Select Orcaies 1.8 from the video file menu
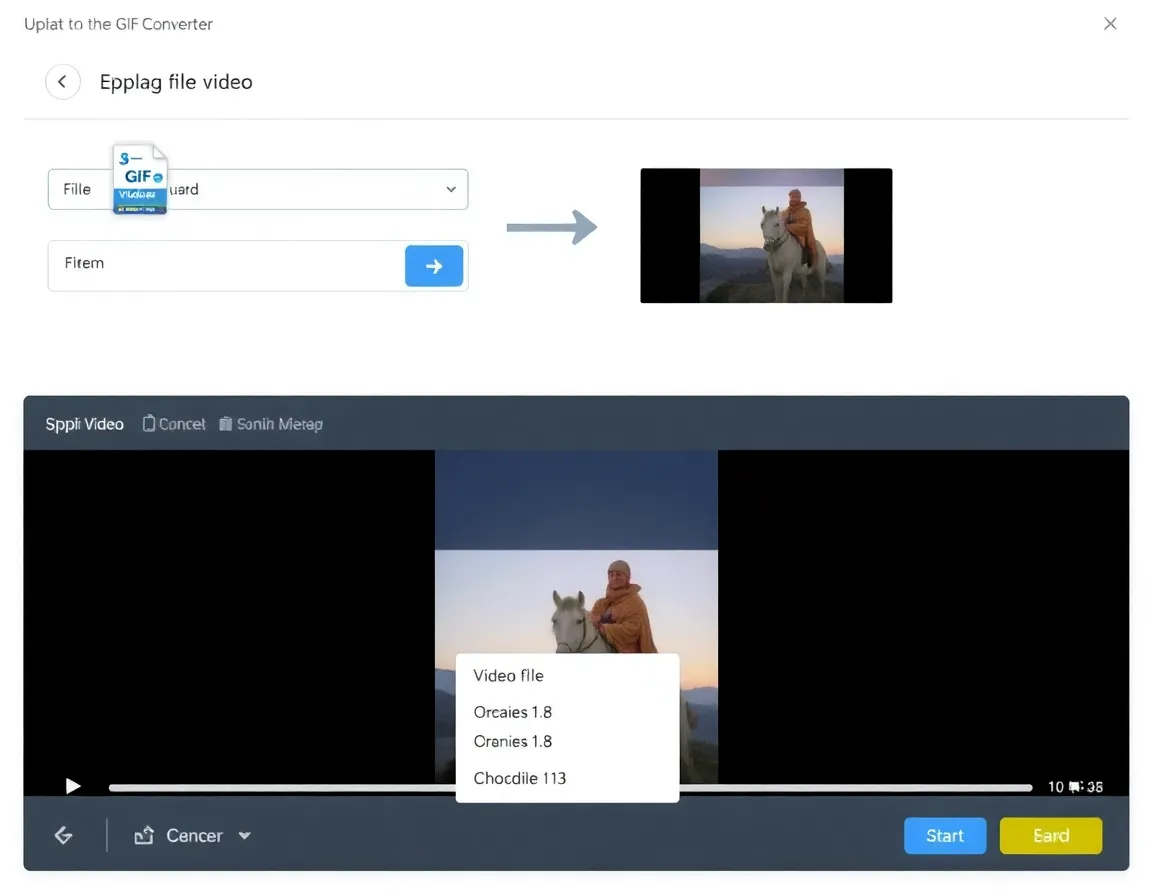The image size is (1152, 896). 513,712
